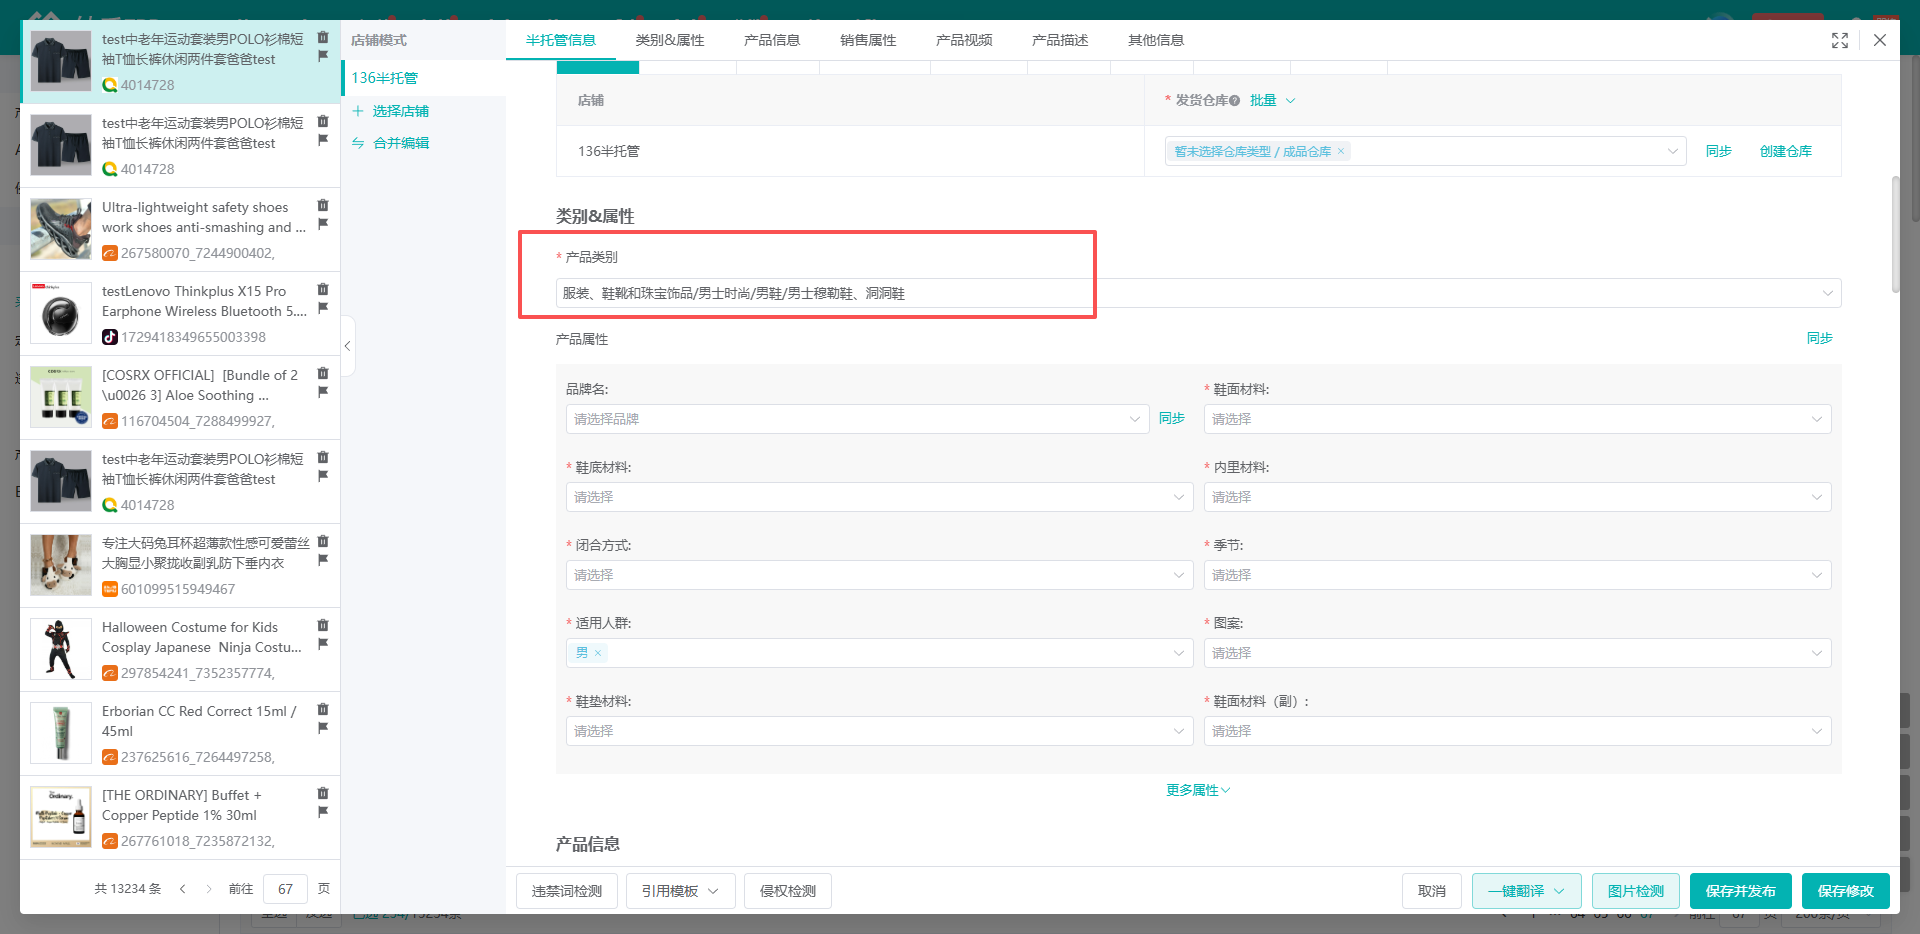Open 一键翻译 dropdown button
This screenshot has width=1920, height=934.
1526,891
